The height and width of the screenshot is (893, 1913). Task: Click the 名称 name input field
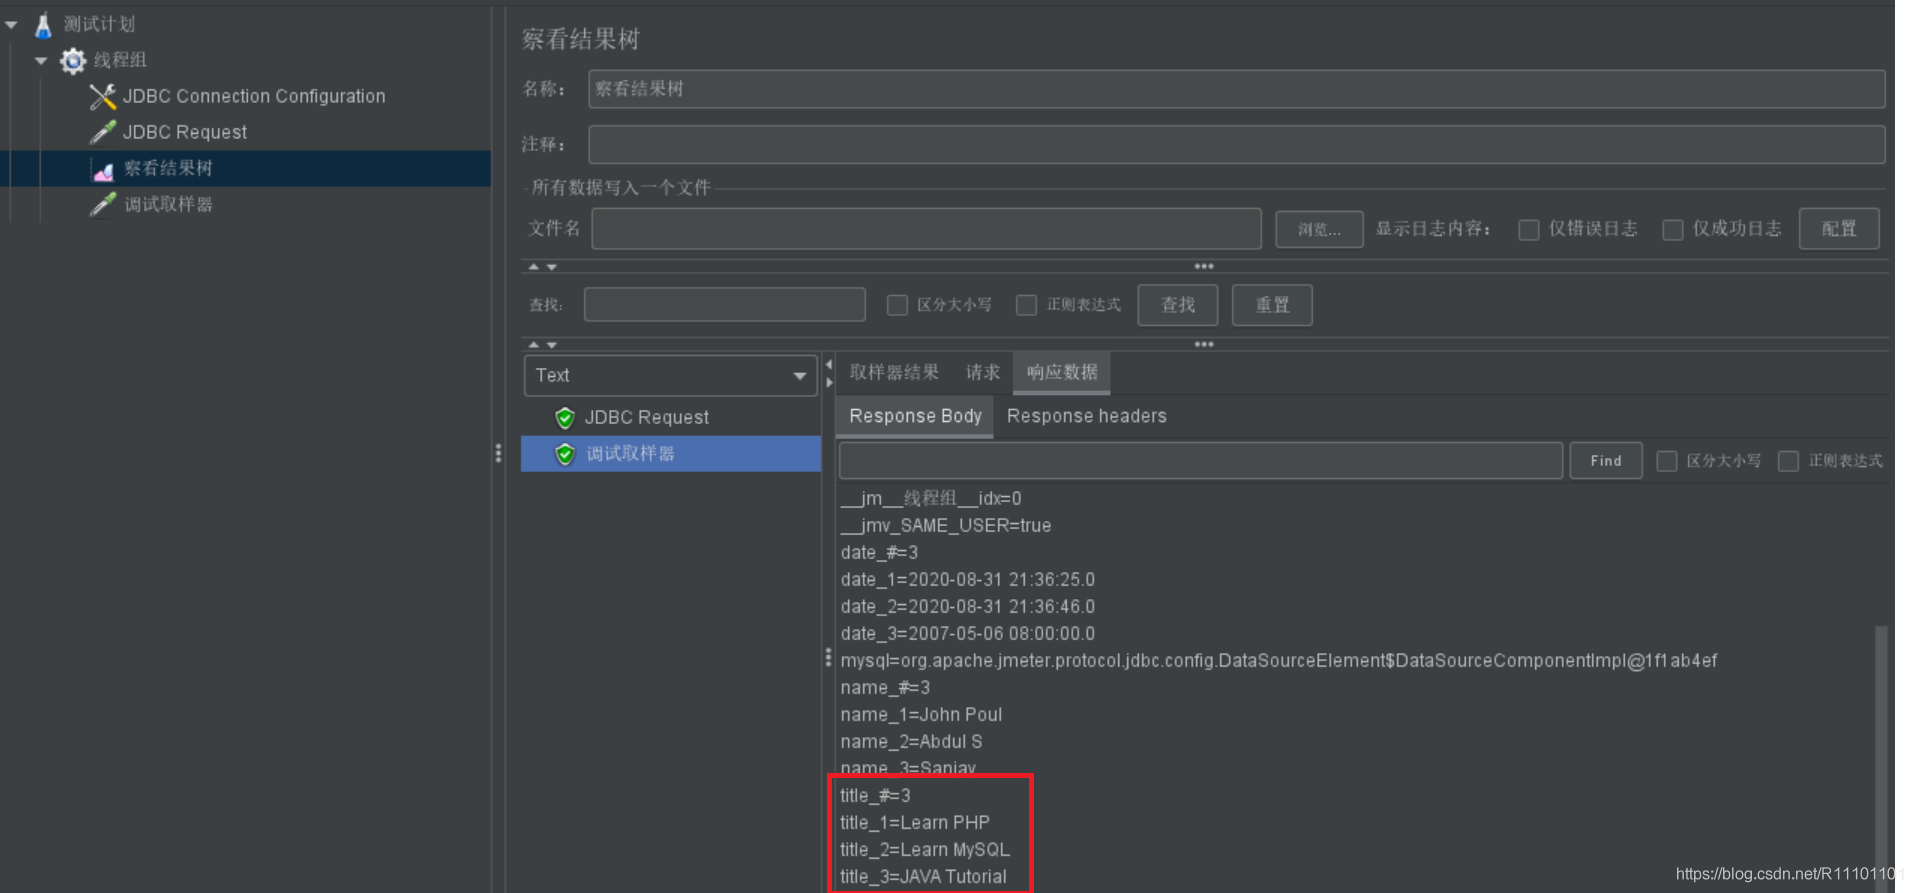[1237, 89]
